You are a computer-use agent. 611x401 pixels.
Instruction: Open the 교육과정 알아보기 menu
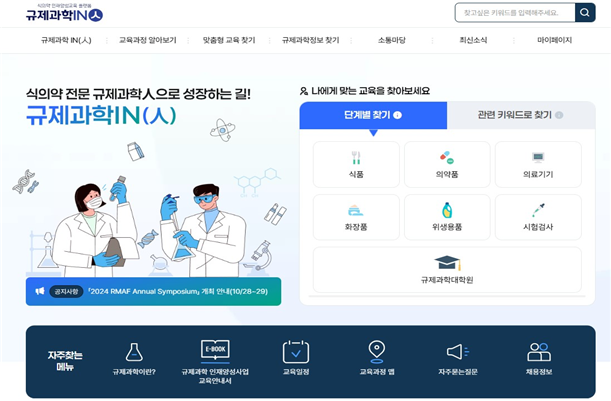[148, 40]
